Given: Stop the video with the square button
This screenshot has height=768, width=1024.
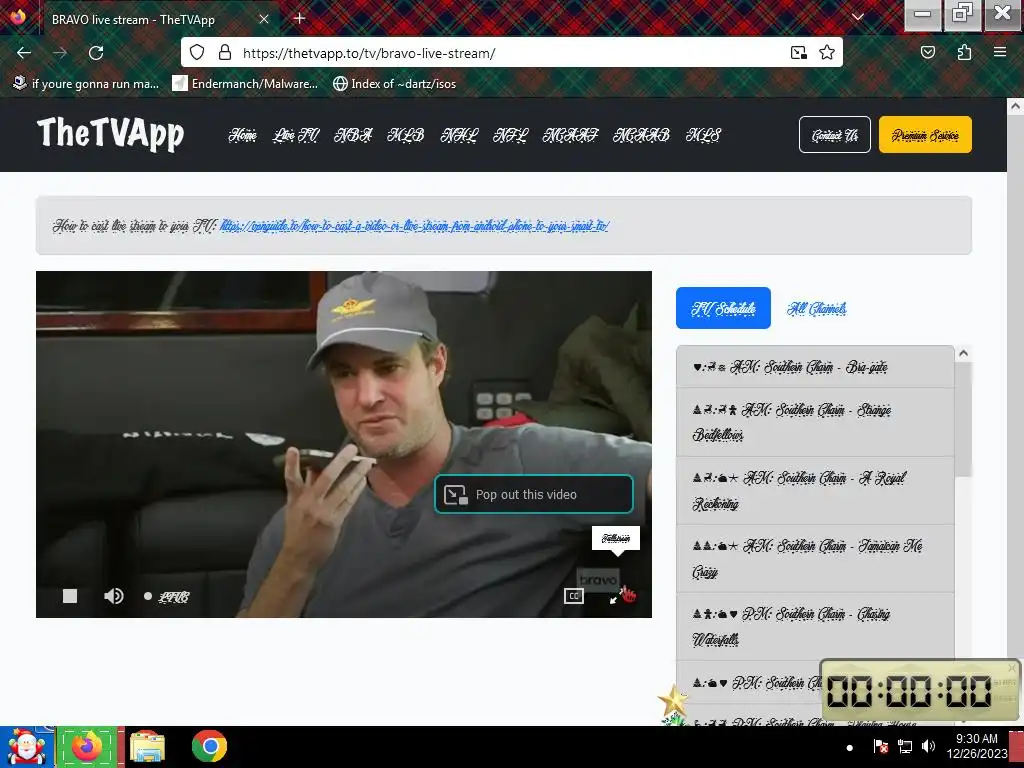Looking at the screenshot, I should coord(70,596).
